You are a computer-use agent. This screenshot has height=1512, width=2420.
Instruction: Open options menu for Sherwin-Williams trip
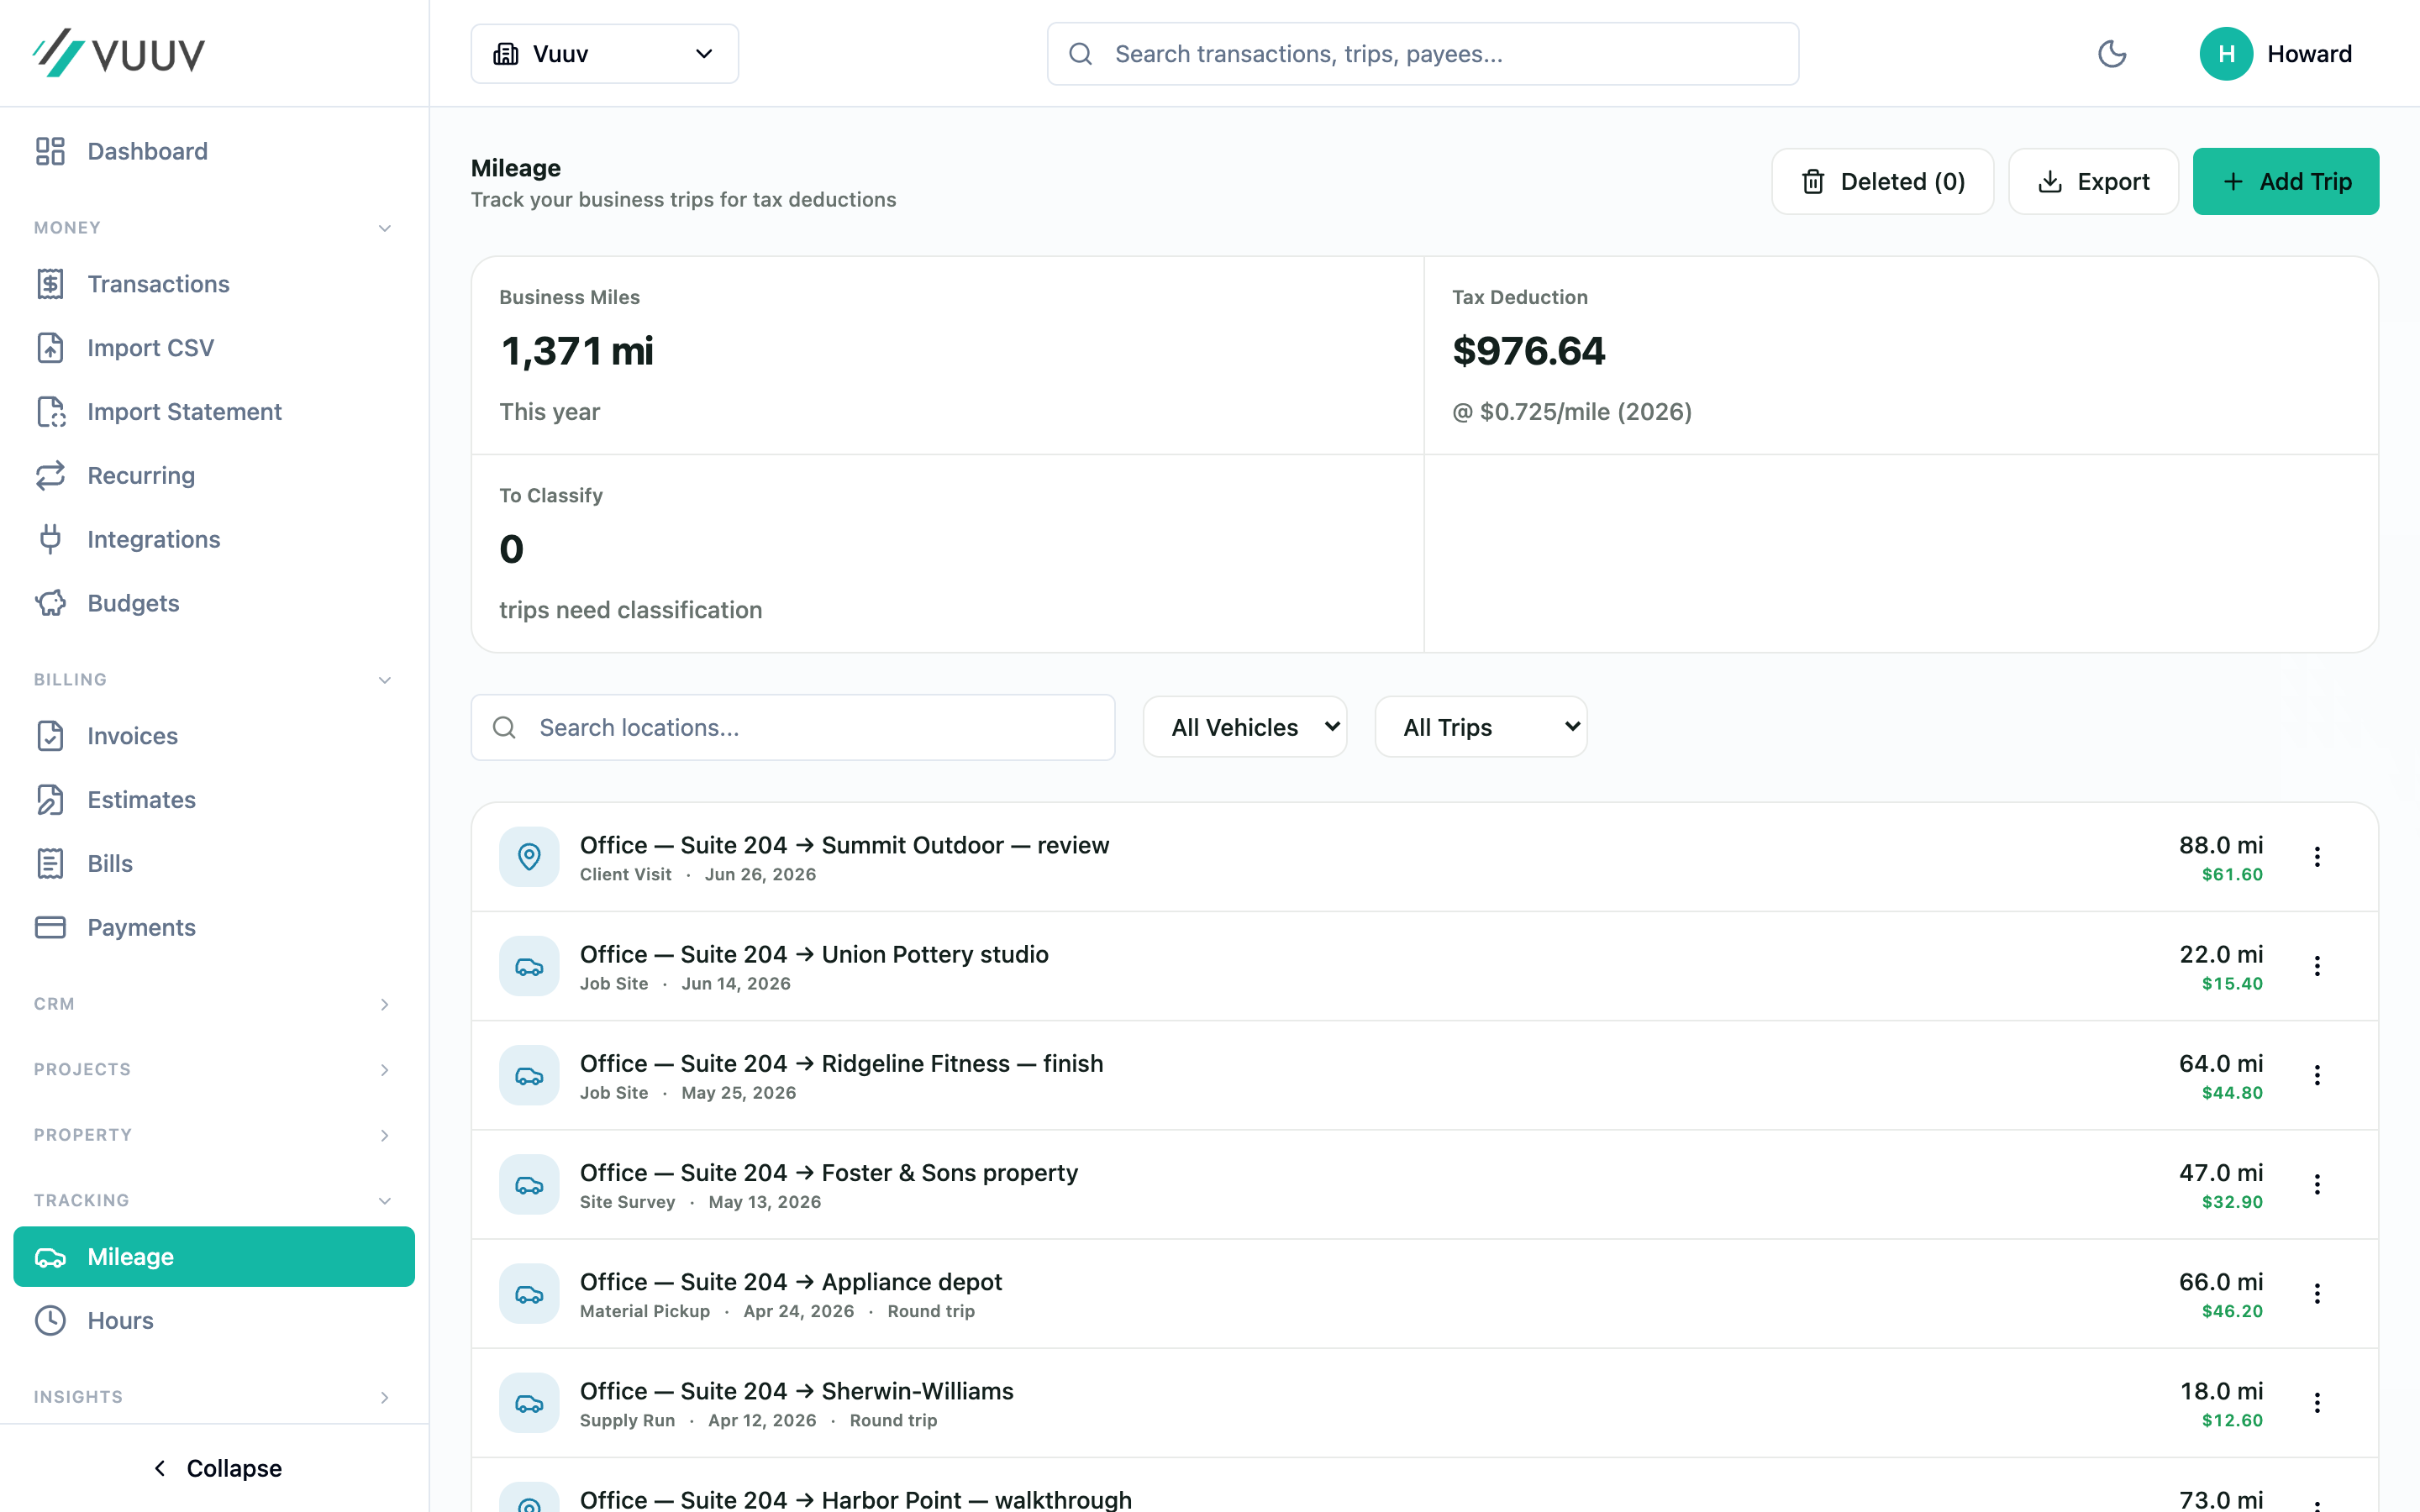click(2317, 1403)
